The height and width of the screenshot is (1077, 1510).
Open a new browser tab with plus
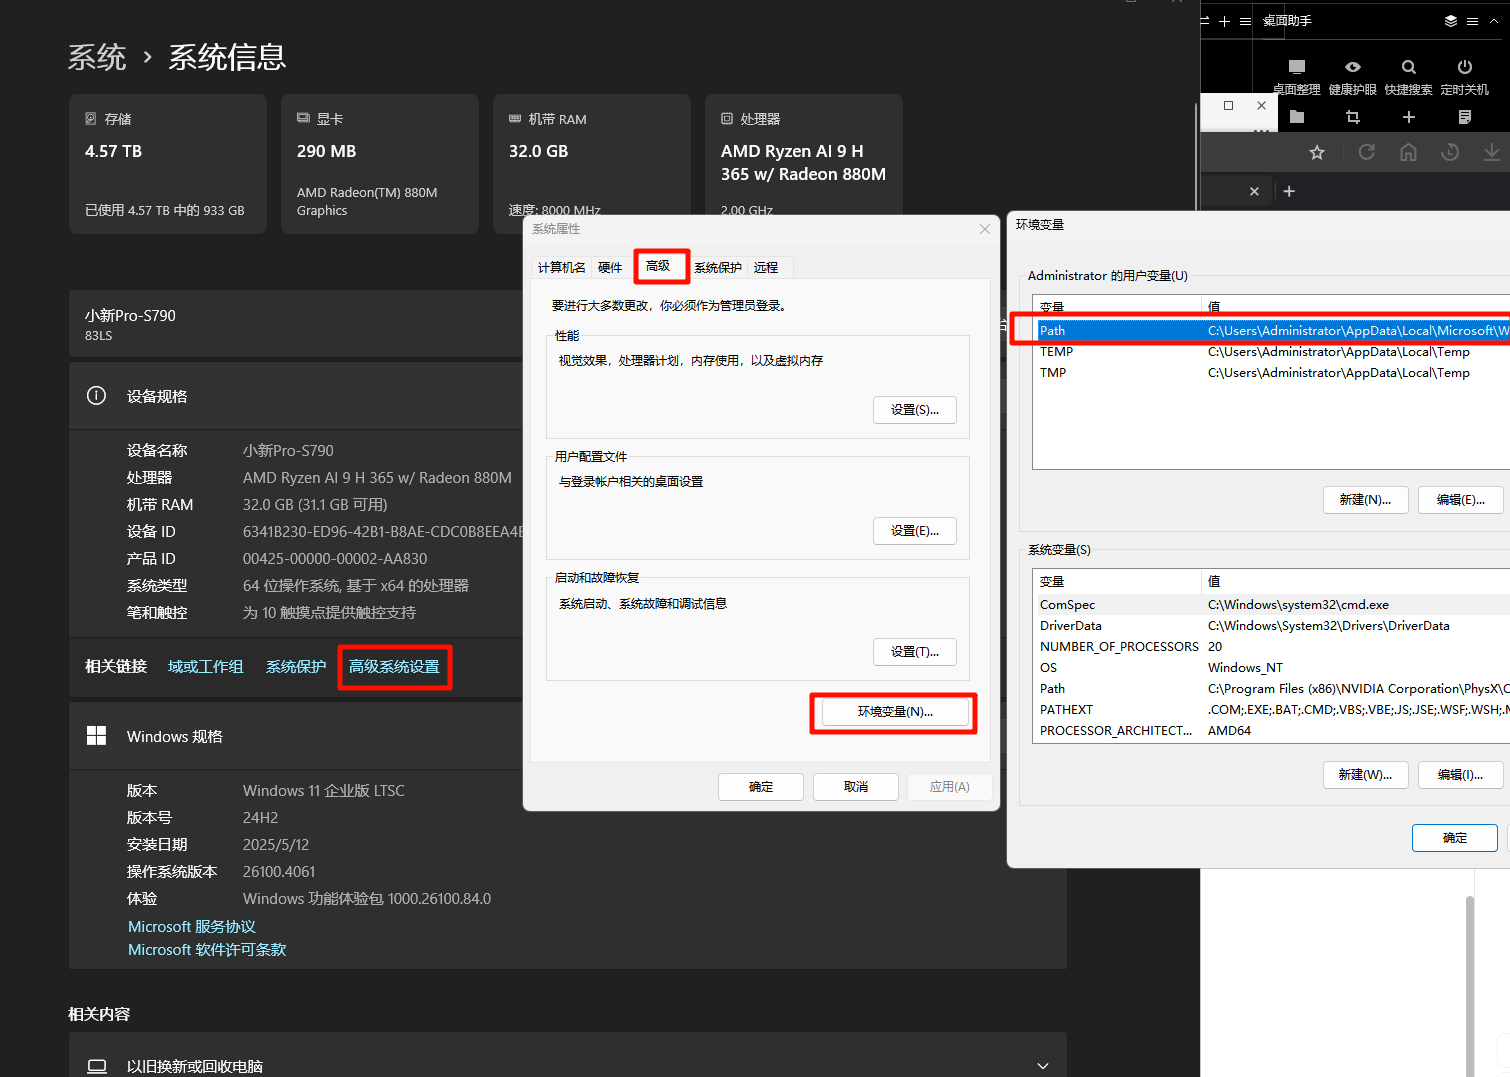(1289, 191)
